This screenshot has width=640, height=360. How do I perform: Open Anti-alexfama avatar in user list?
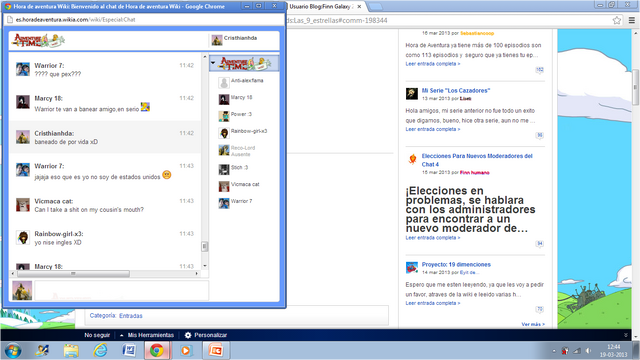point(224,83)
